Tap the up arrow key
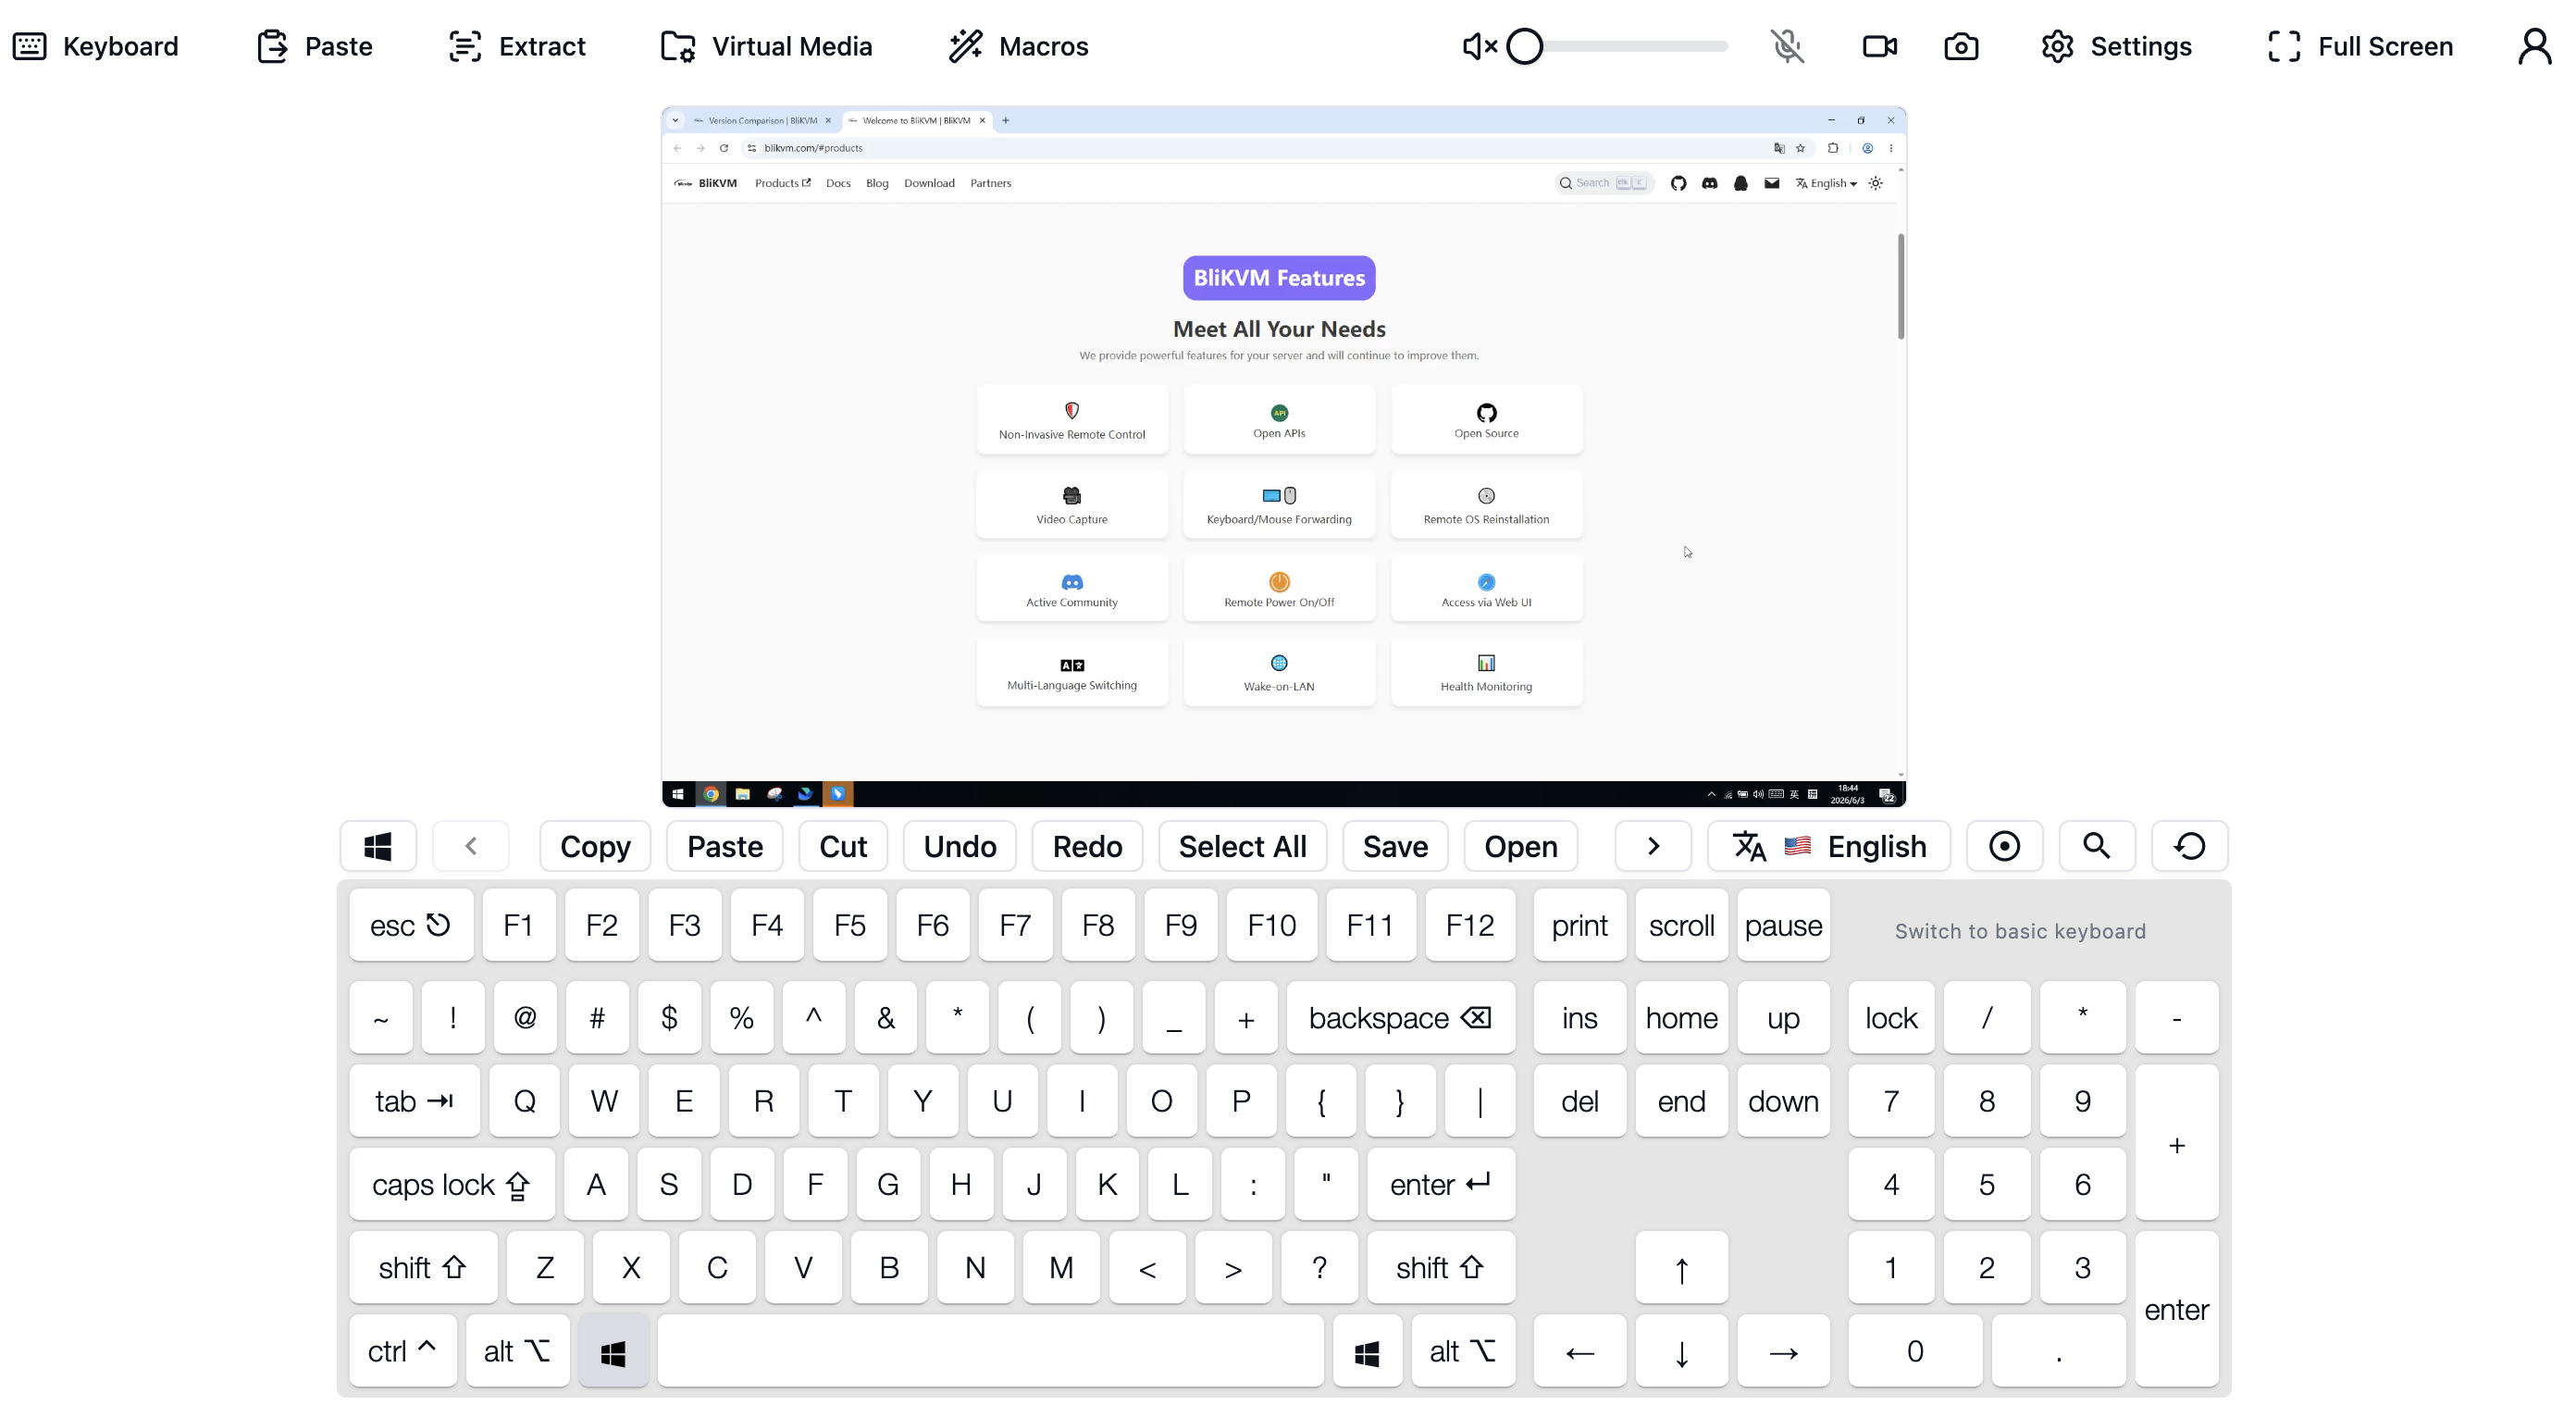The width and height of the screenshot is (2576, 1405). coord(1682,1268)
